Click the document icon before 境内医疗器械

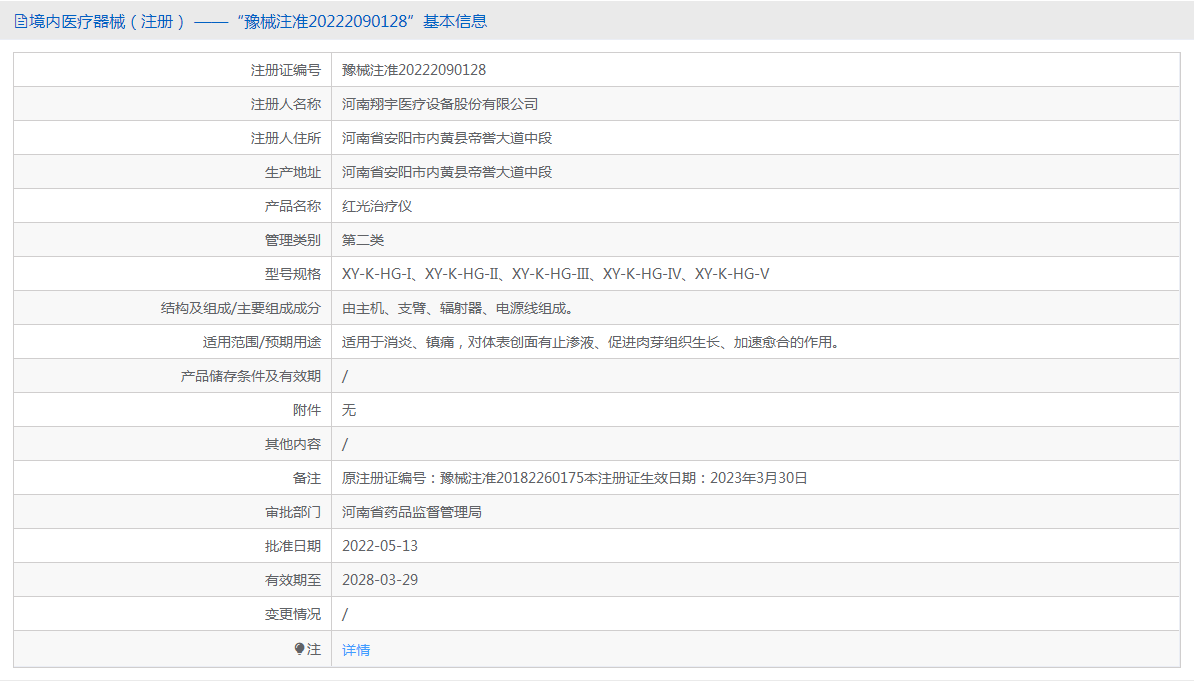20,20
